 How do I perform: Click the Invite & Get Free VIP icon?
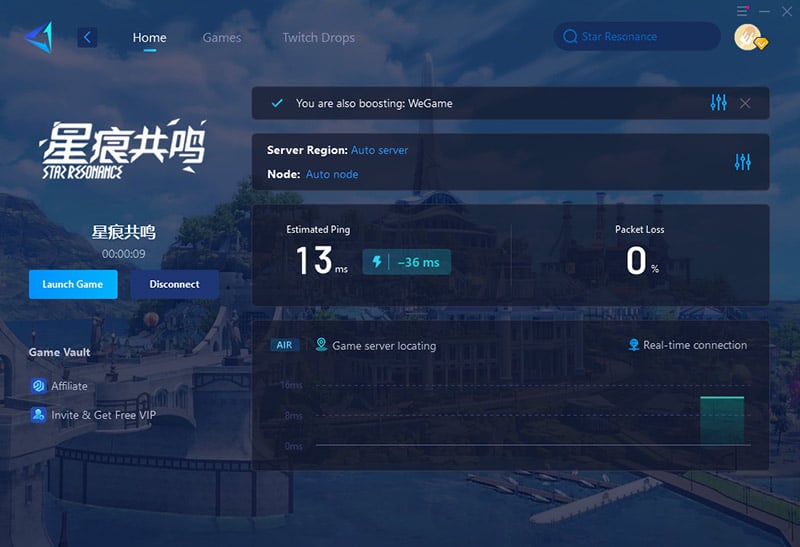click(38, 414)
